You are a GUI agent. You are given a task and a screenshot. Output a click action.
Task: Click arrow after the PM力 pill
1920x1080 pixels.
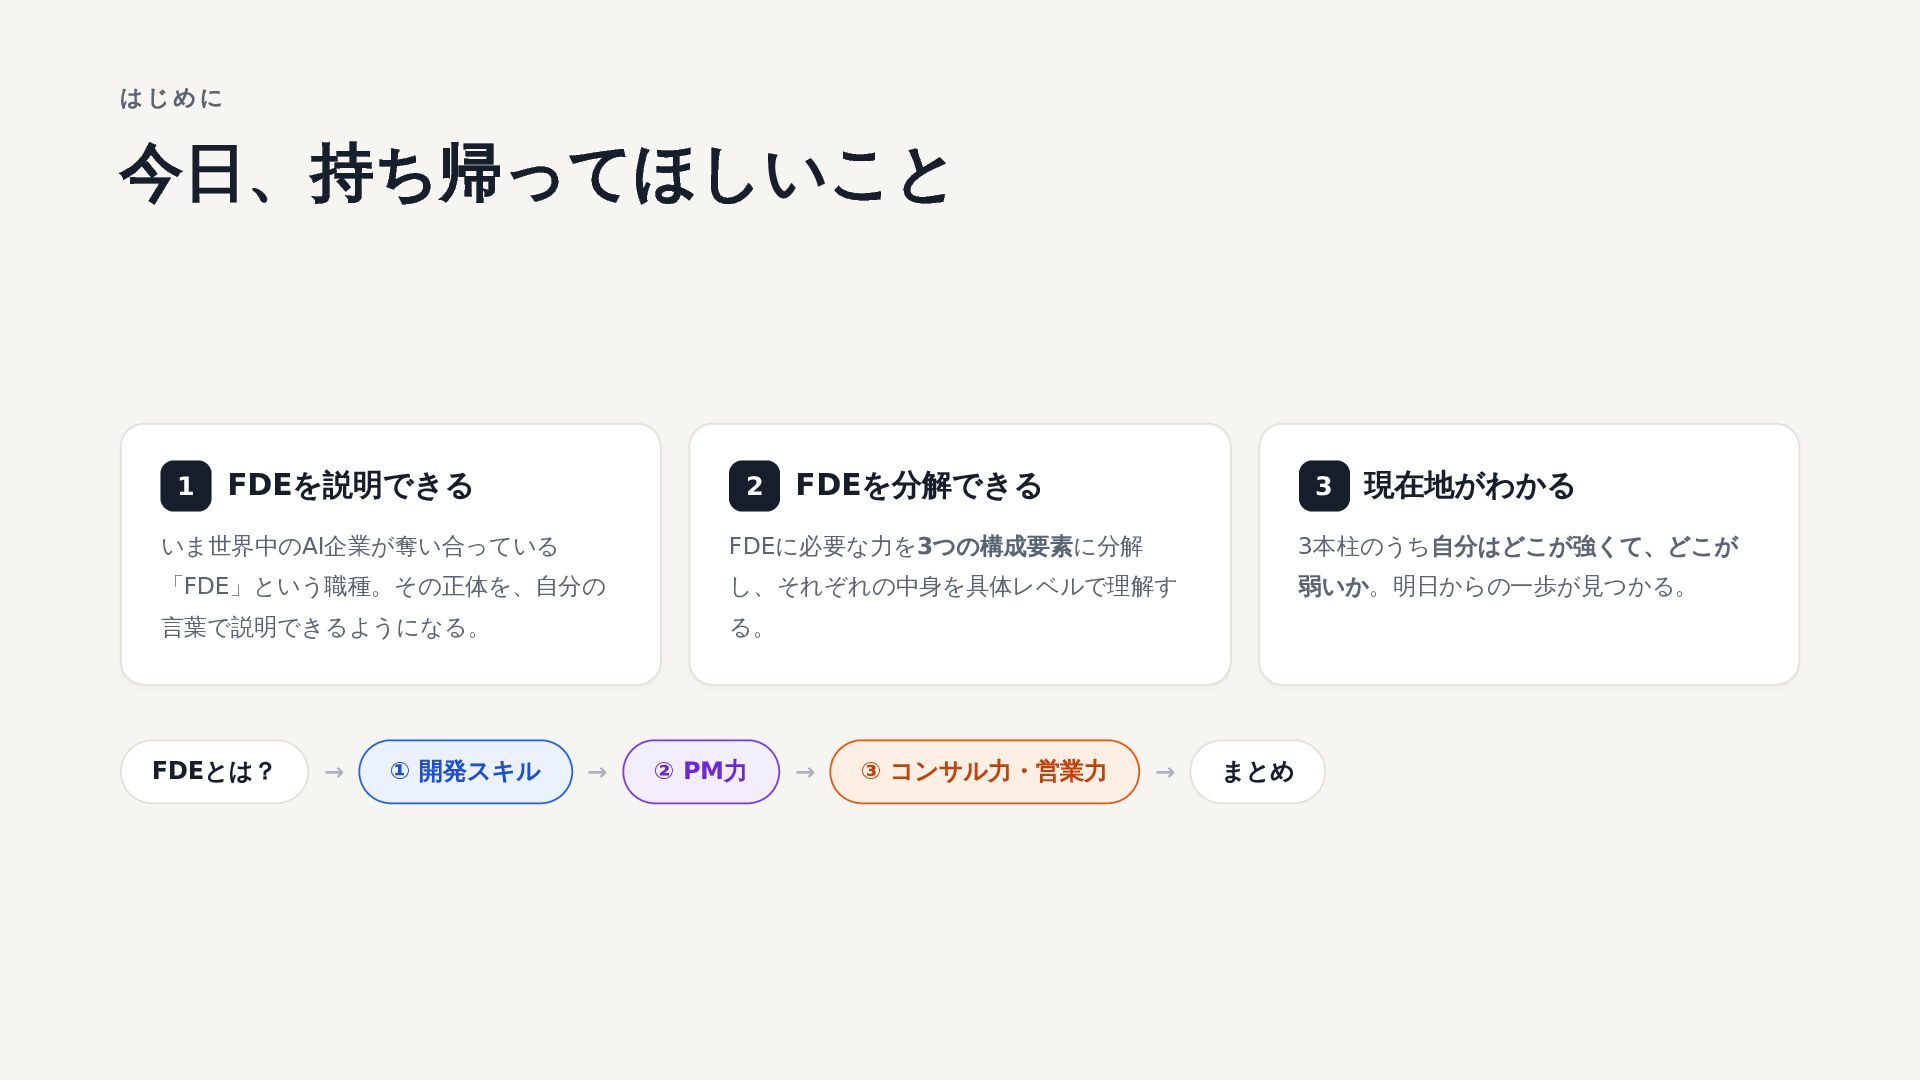coord(805,772)
